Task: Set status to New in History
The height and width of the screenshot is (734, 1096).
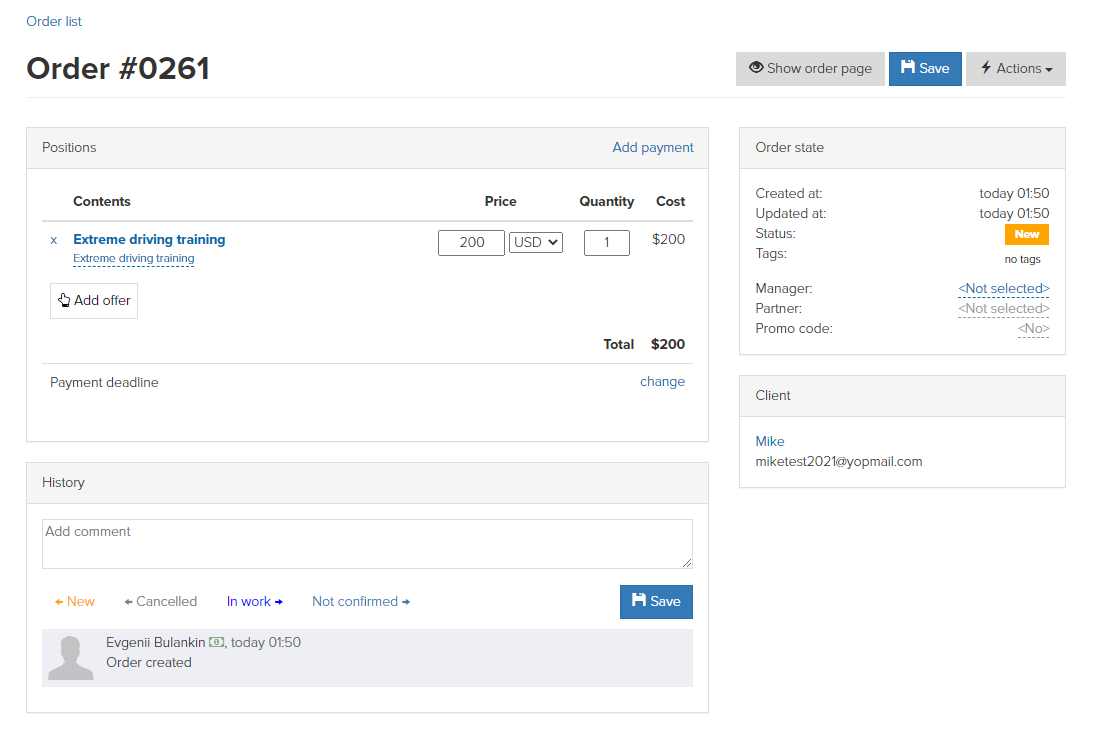Action: [x=75, y=602]
